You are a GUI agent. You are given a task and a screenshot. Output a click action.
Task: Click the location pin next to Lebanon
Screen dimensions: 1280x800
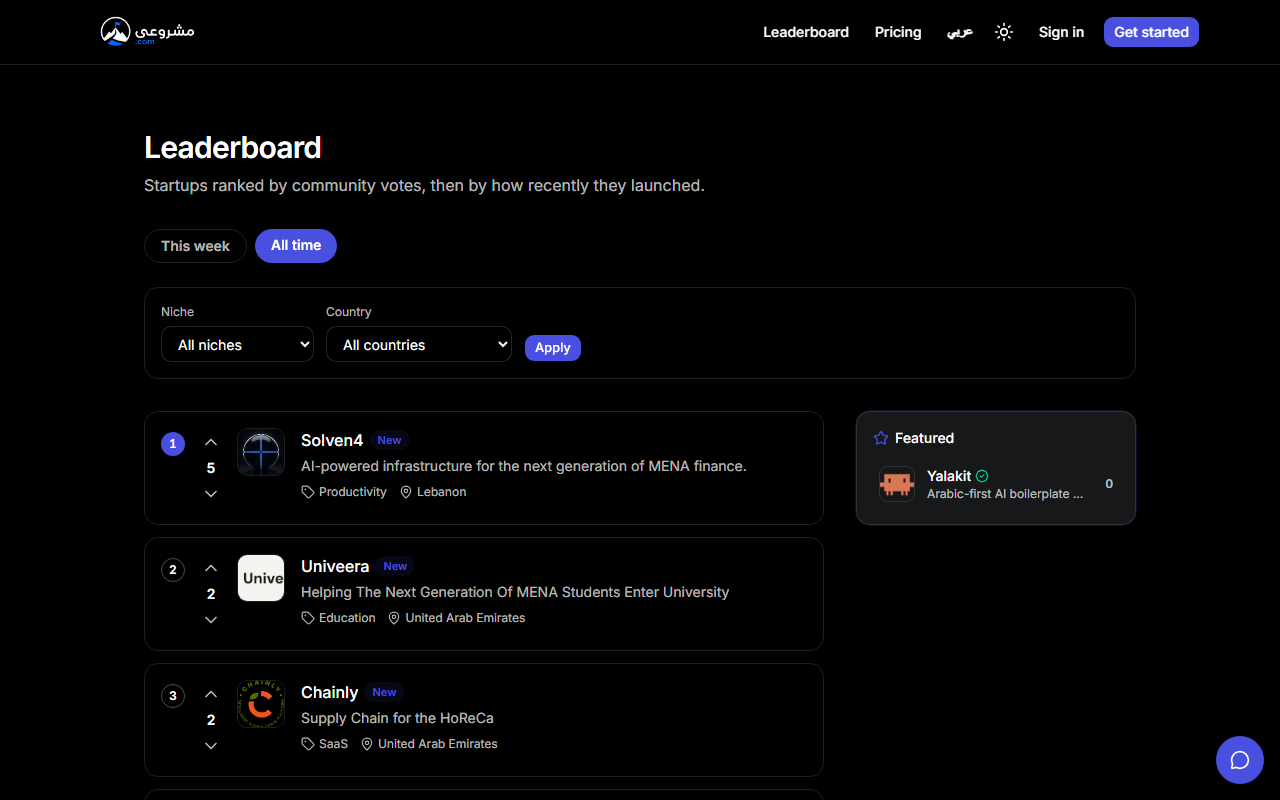(x=406, y=492)
